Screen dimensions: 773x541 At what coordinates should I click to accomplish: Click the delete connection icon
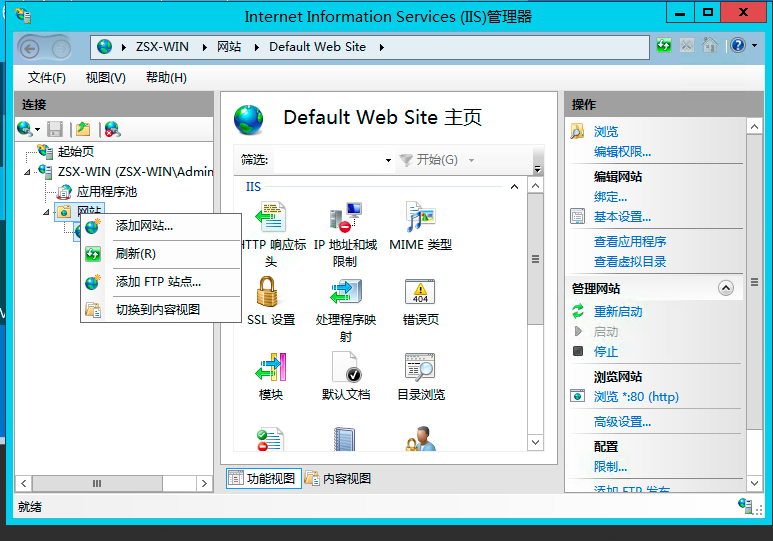click(112, 129)
